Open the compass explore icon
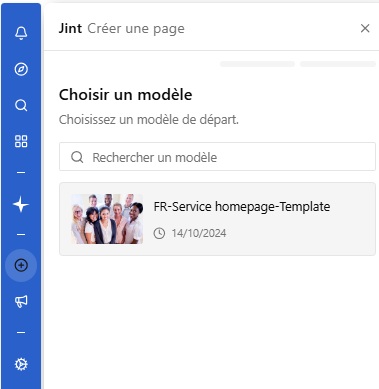The image size is (379, 389). 21,69
